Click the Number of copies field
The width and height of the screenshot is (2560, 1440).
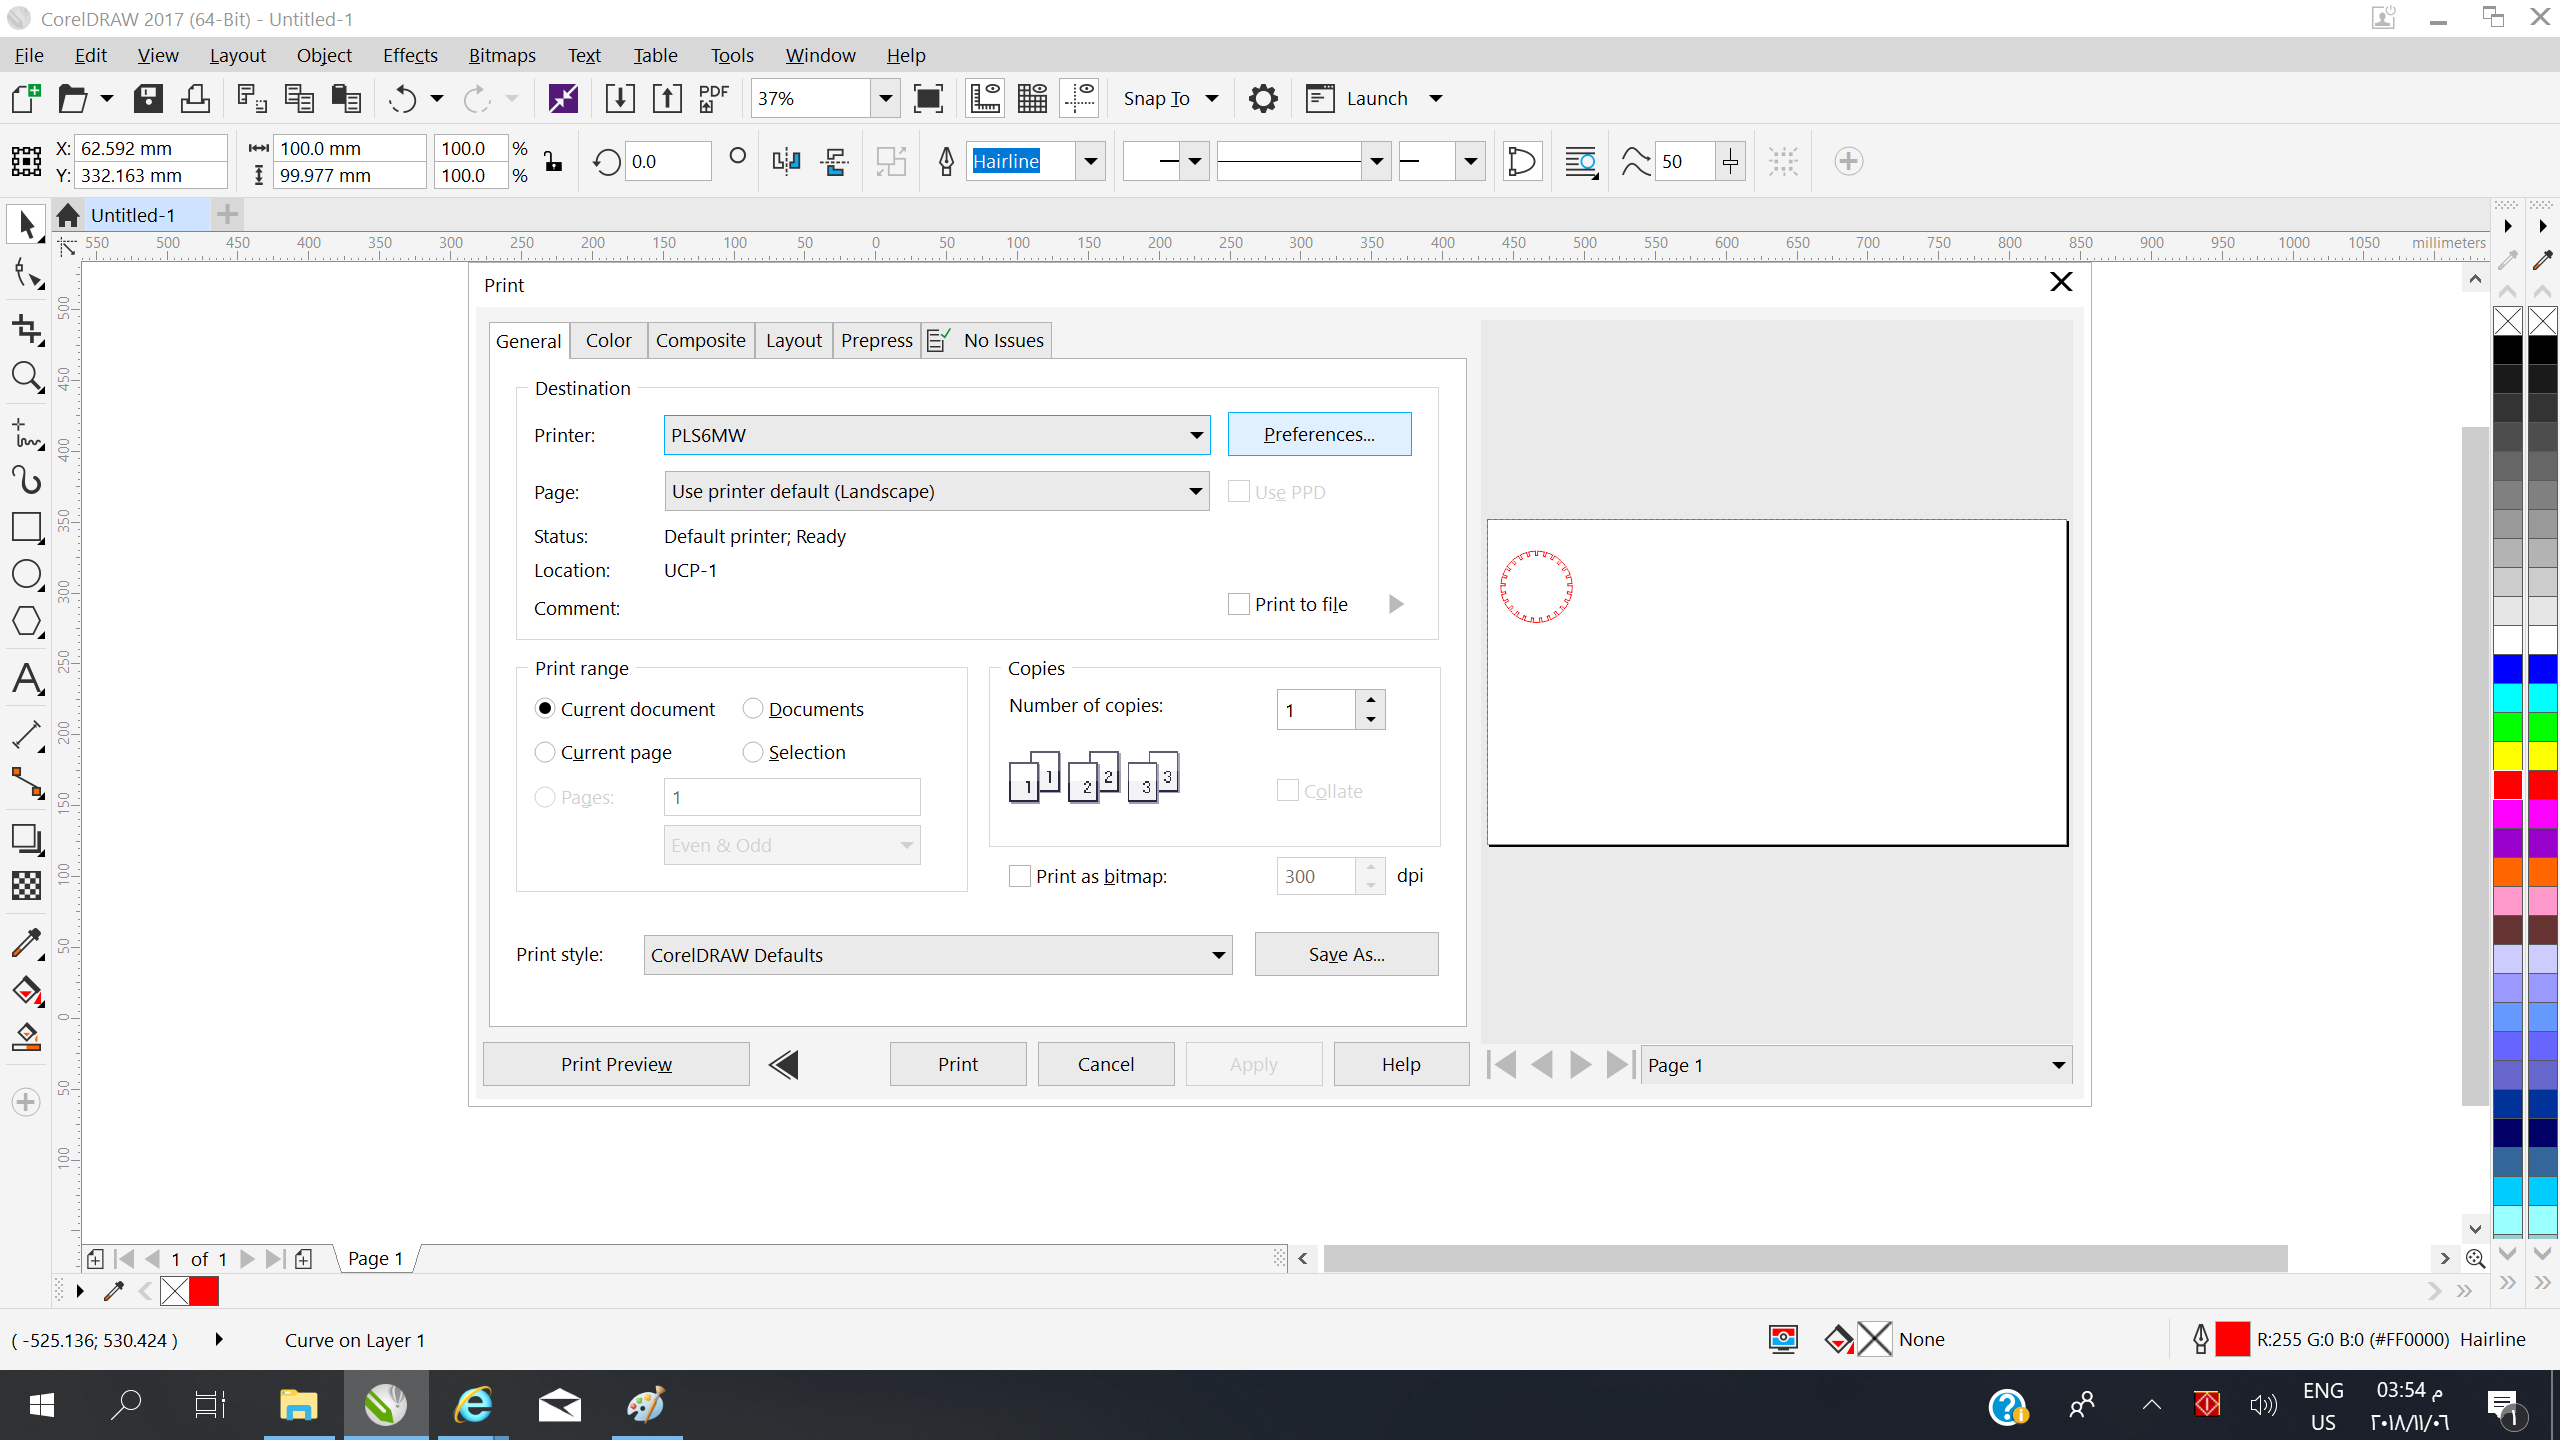(1316, 710)
